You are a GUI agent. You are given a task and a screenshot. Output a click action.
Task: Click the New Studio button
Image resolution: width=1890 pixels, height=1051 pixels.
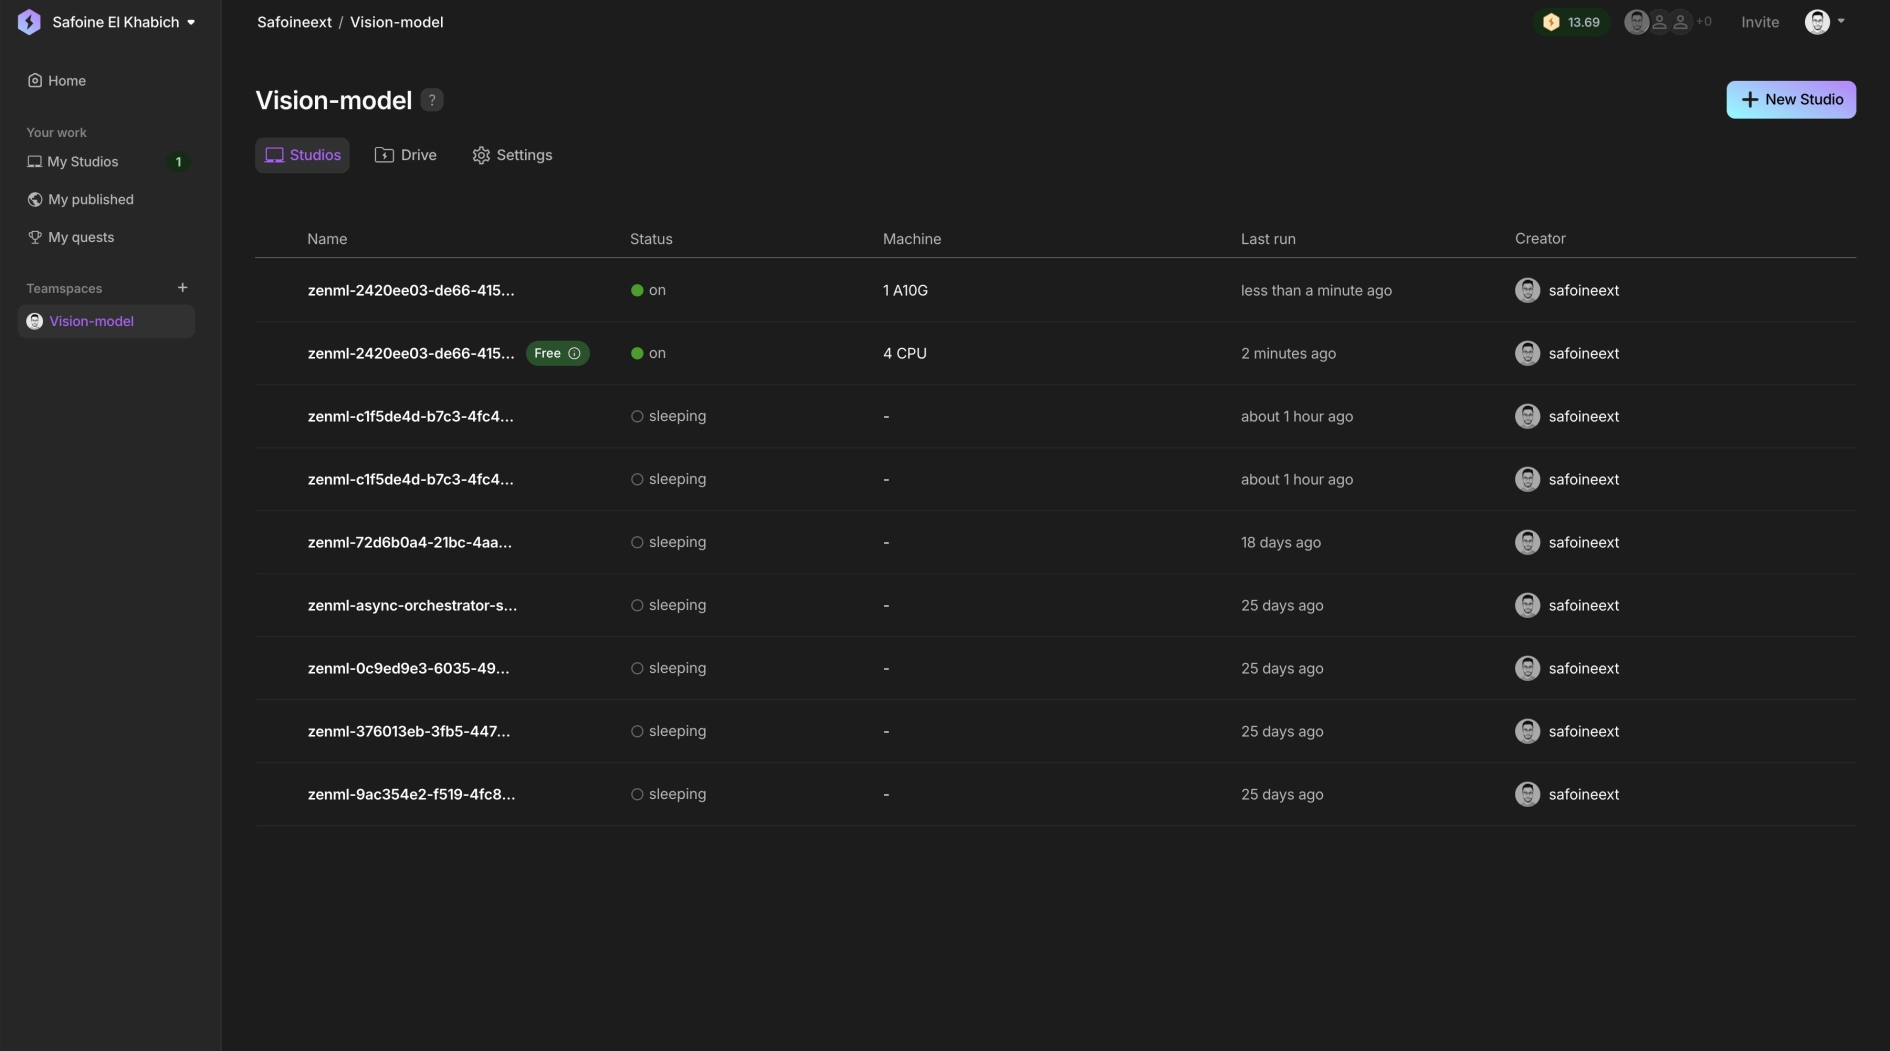(1790, 100)
